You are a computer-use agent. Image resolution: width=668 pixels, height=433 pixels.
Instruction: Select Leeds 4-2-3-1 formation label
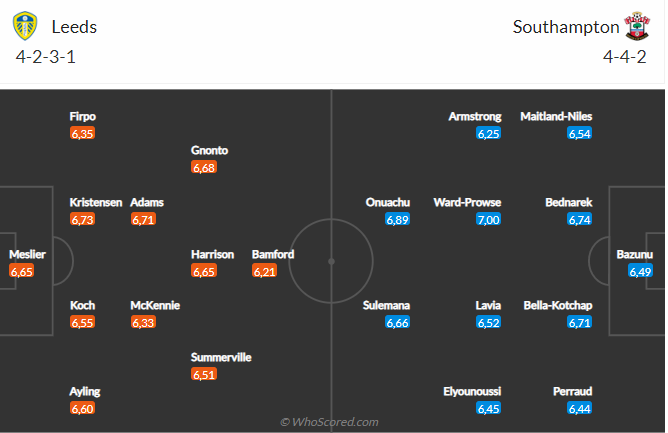click(46, 57)
